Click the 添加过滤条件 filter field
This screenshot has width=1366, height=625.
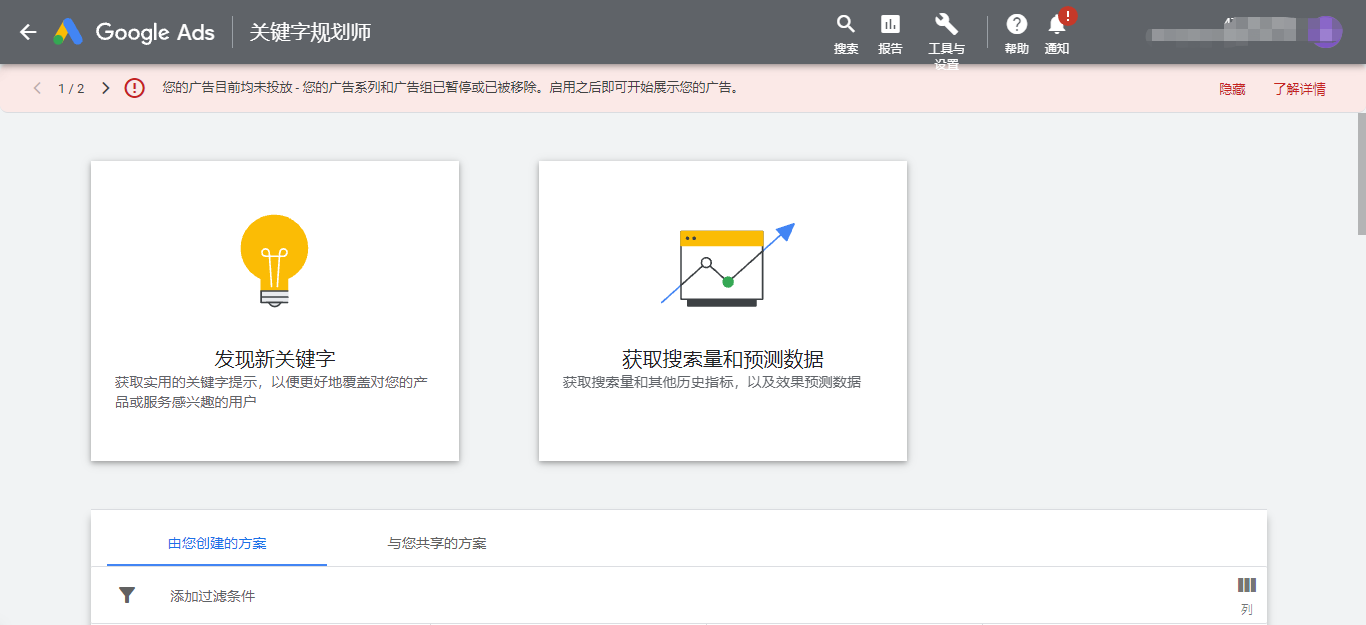(213, 596)
